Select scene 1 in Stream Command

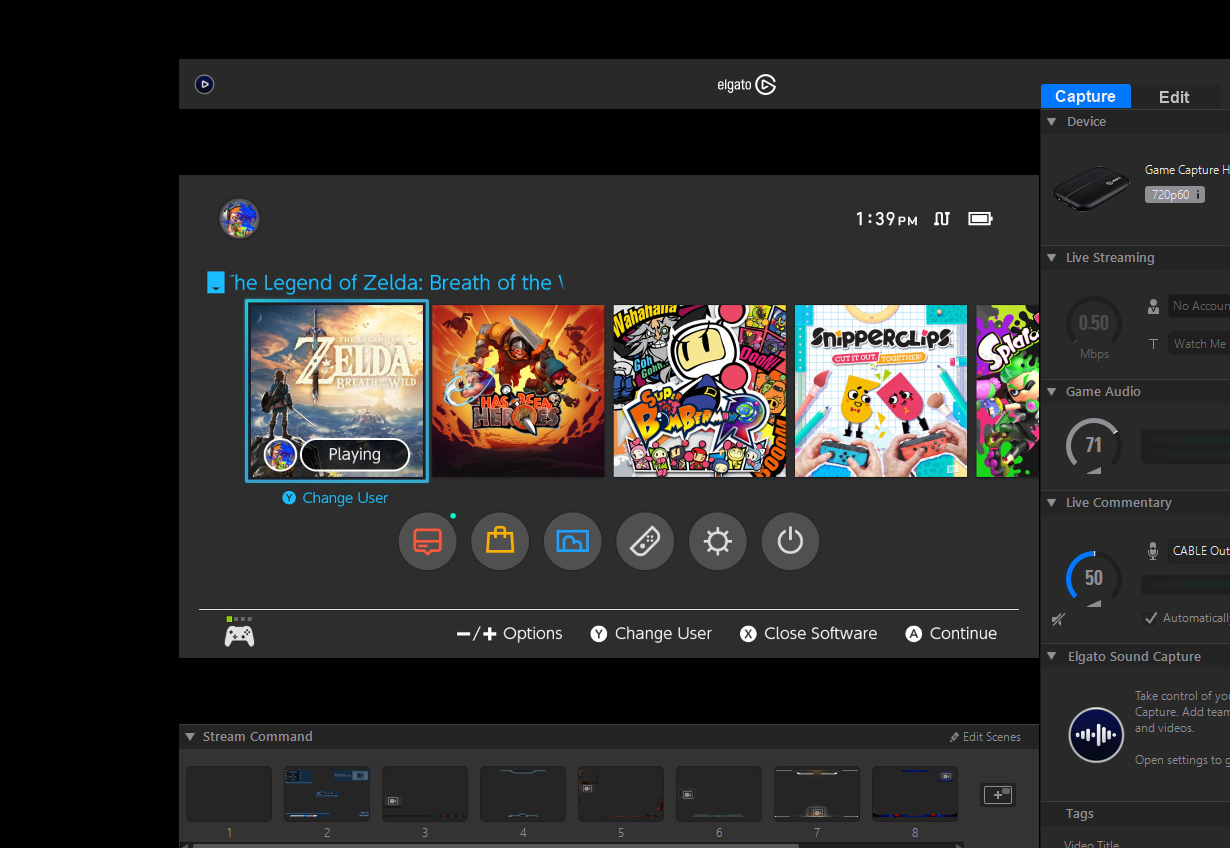point(229,794)
